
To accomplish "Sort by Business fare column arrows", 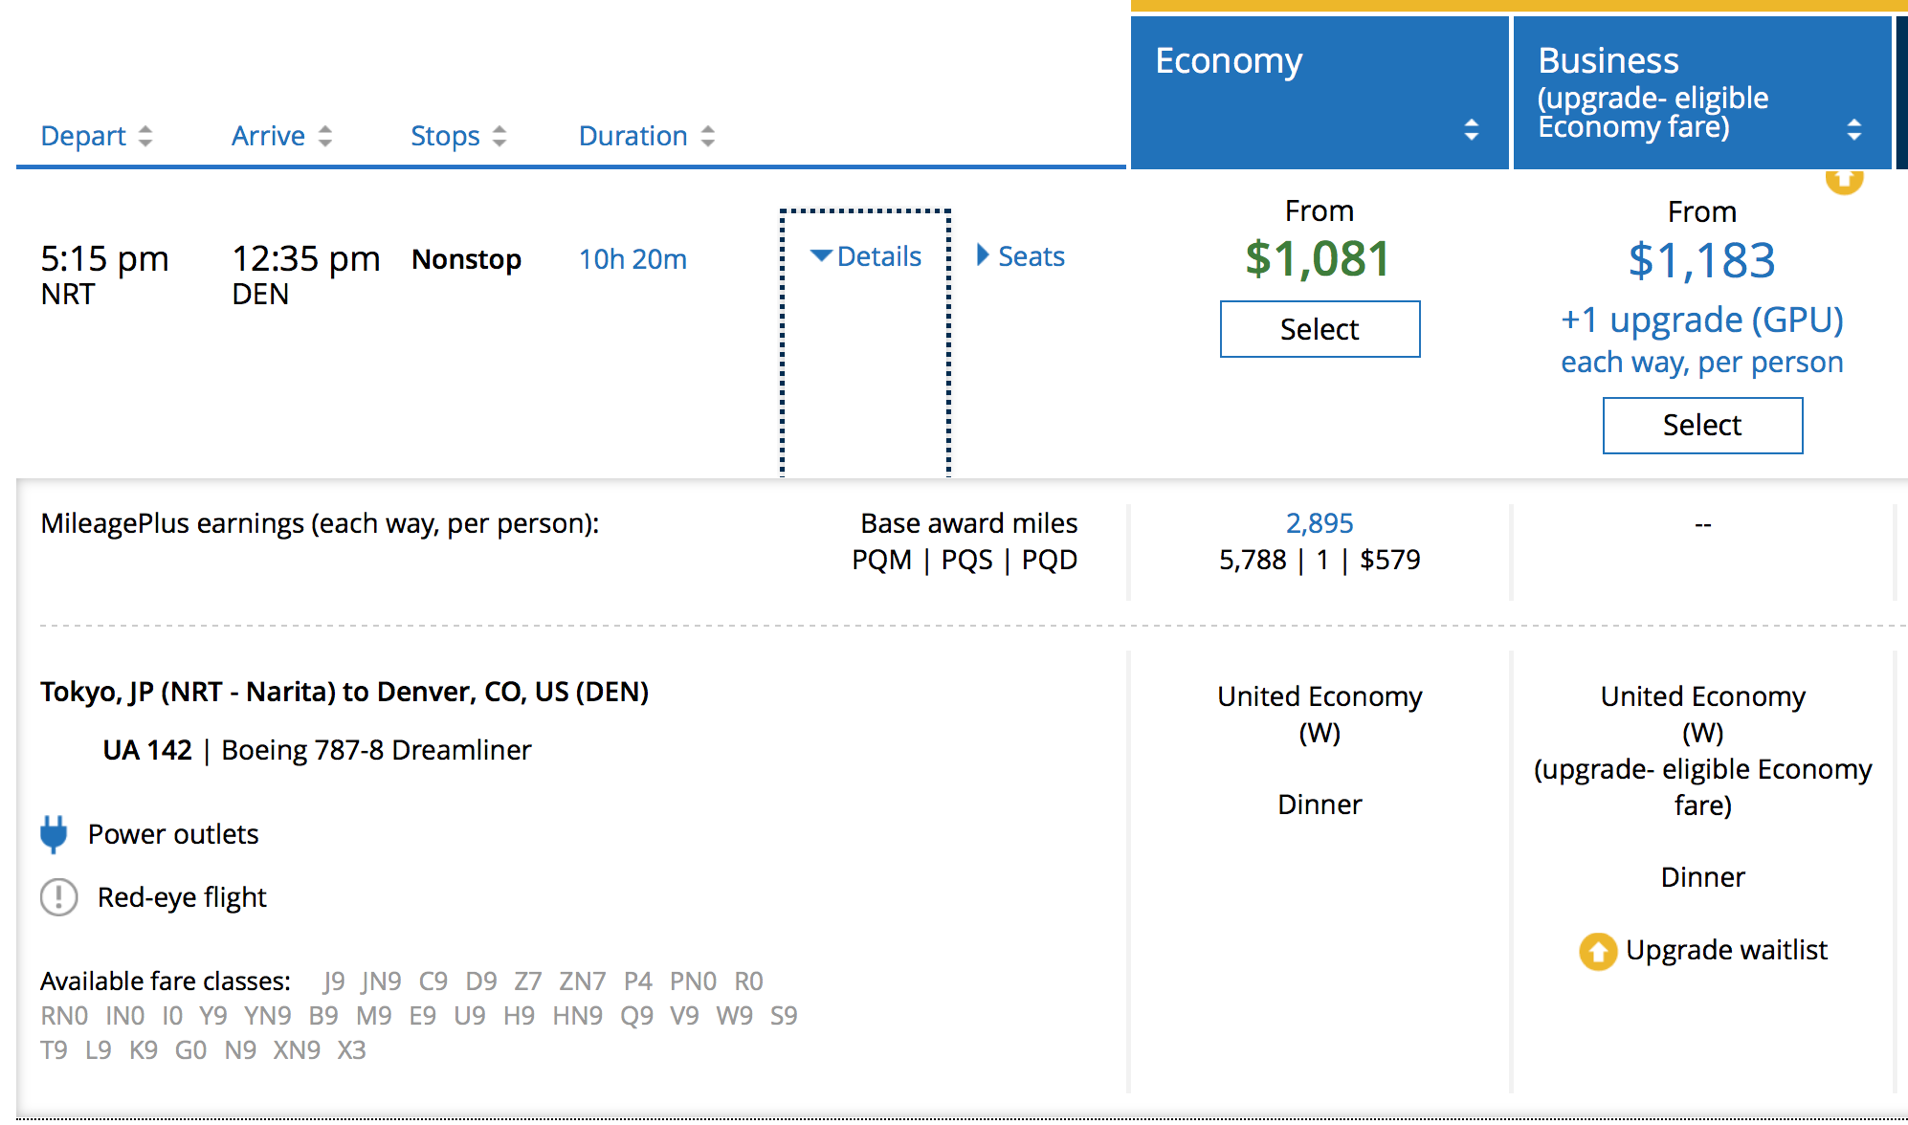I will coord(1854,130).
